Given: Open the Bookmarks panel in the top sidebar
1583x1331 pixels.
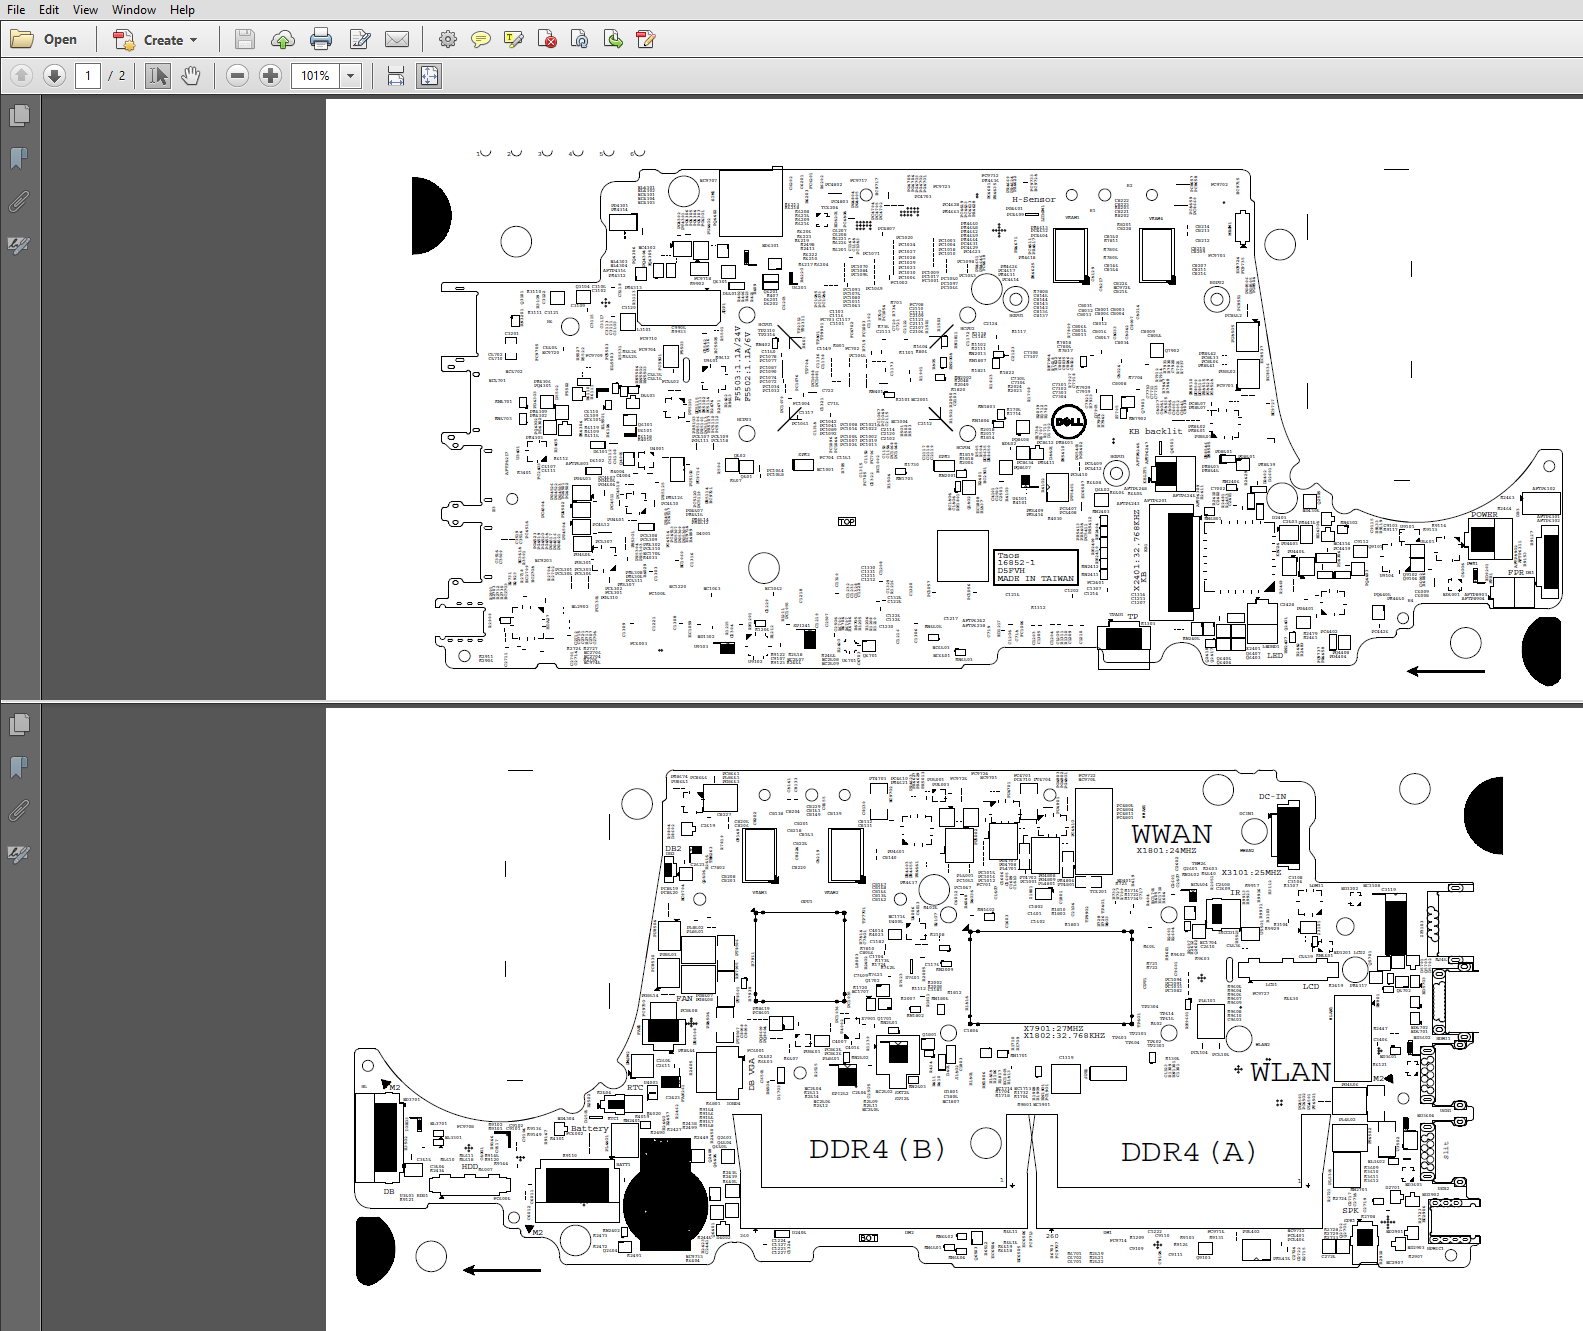Looking at the screenshot, I should click(x=19, y=158).
